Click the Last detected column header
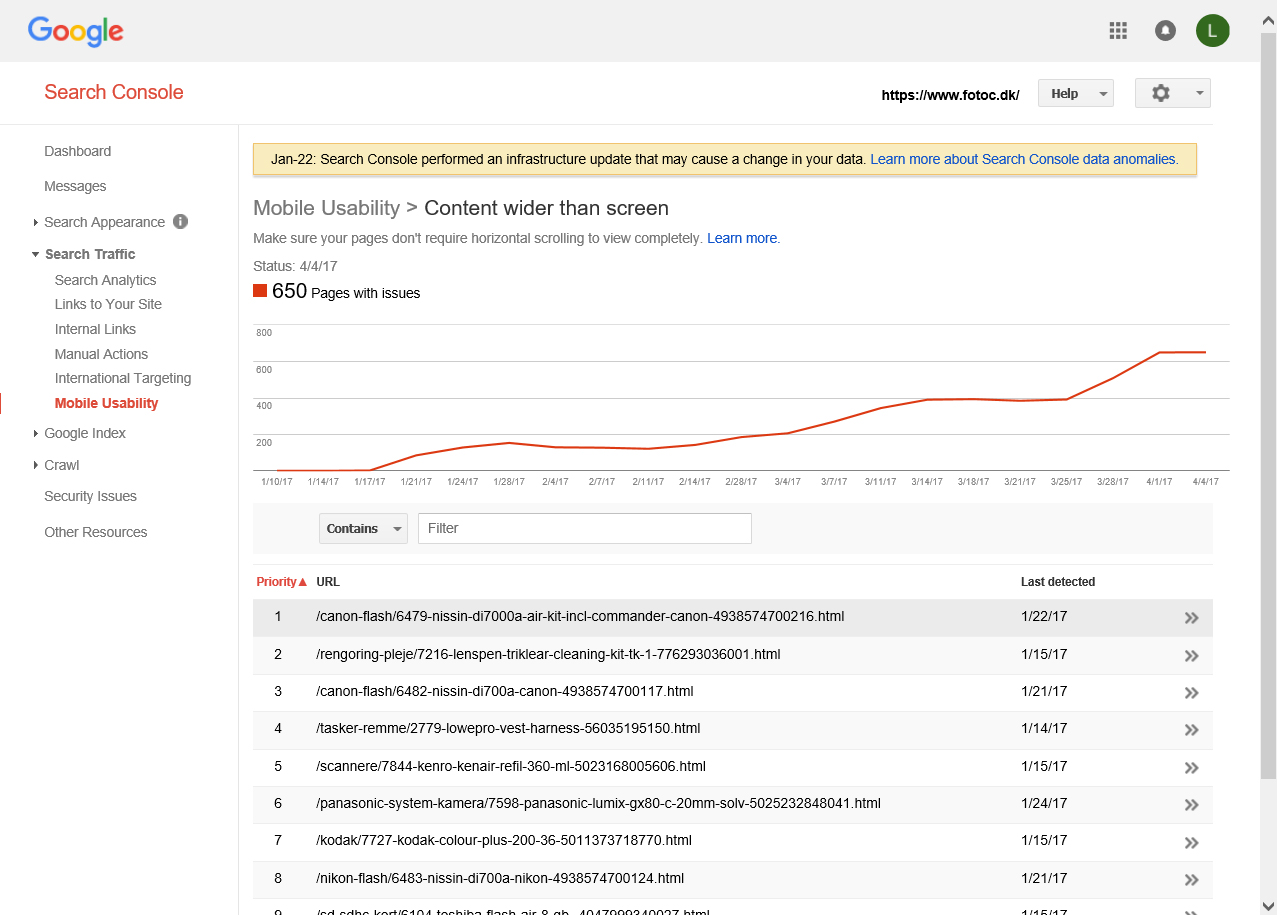Screen dimensions: 1277x915 click(x=1058, y=582)
